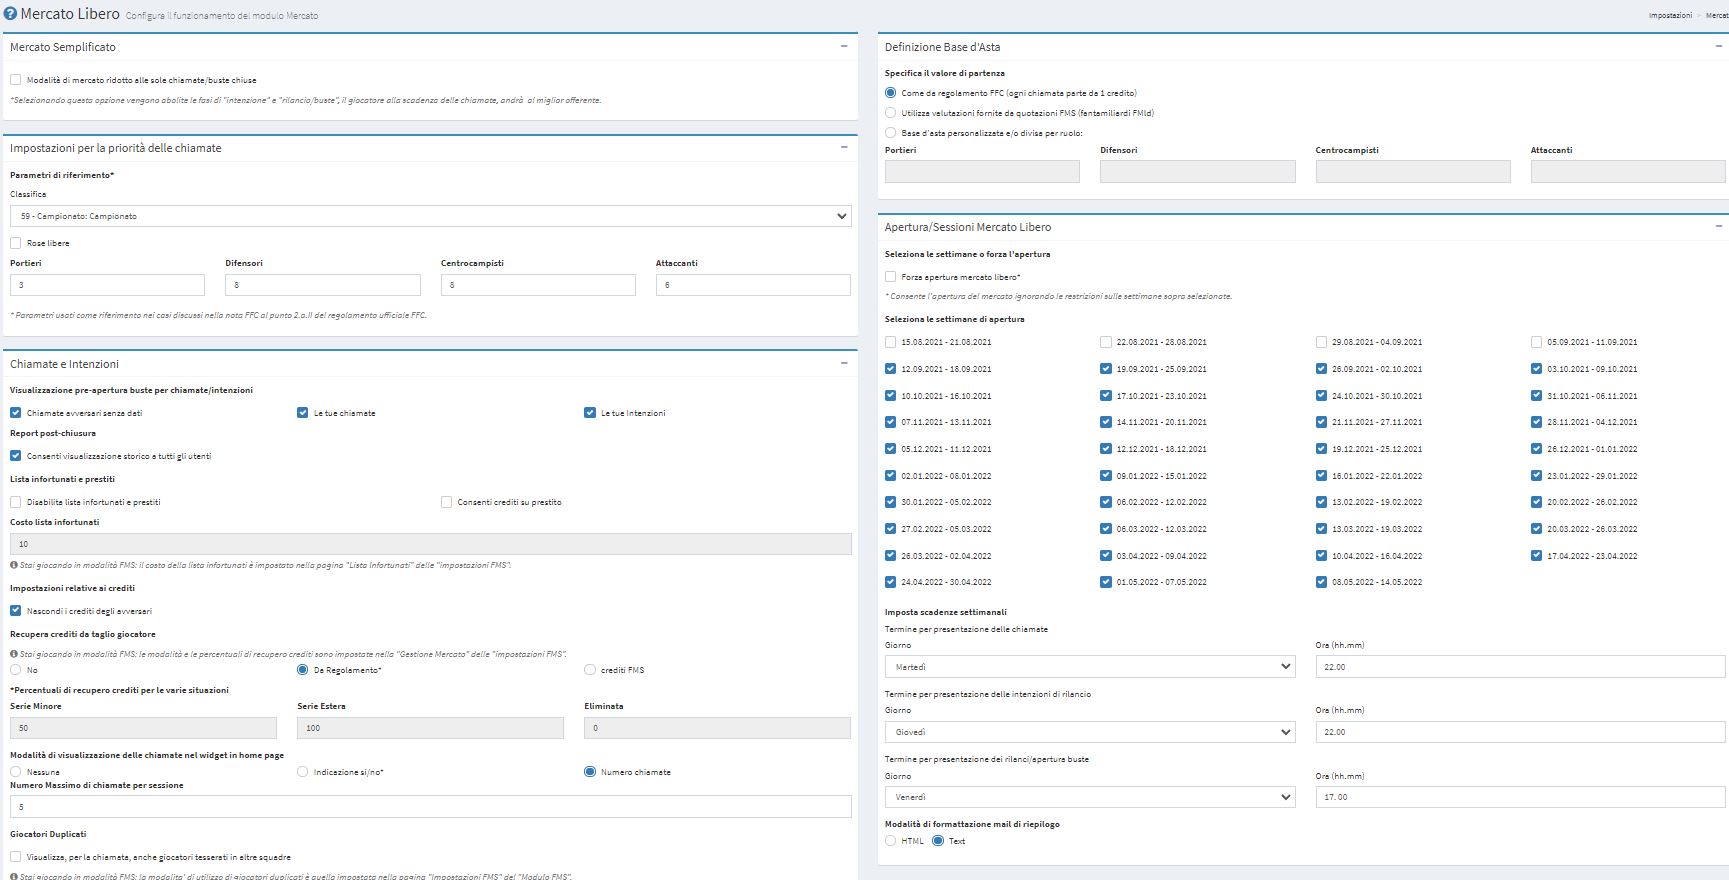The image size is (1729, 880).
Task: Select Nessuna for widget visualization mode
Action: point(16,772)
